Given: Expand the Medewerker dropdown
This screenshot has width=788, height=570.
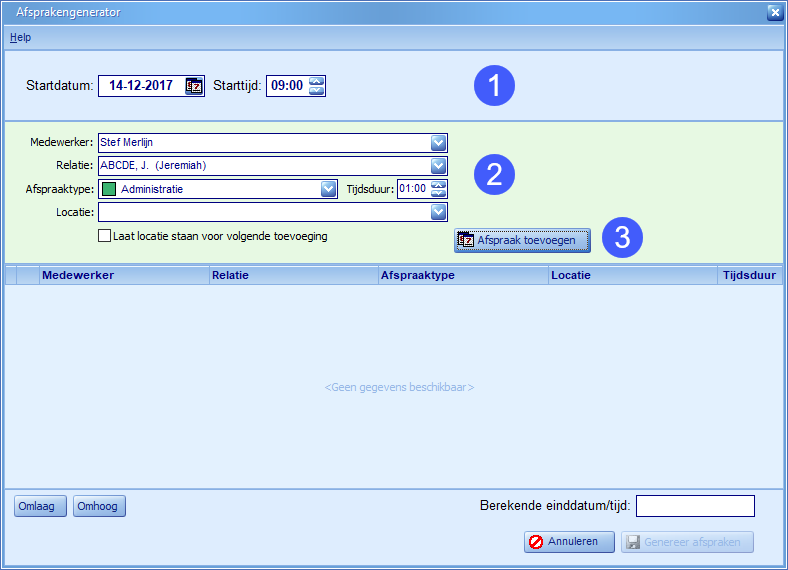Looking at the screenshot, I should coord(438,143).
